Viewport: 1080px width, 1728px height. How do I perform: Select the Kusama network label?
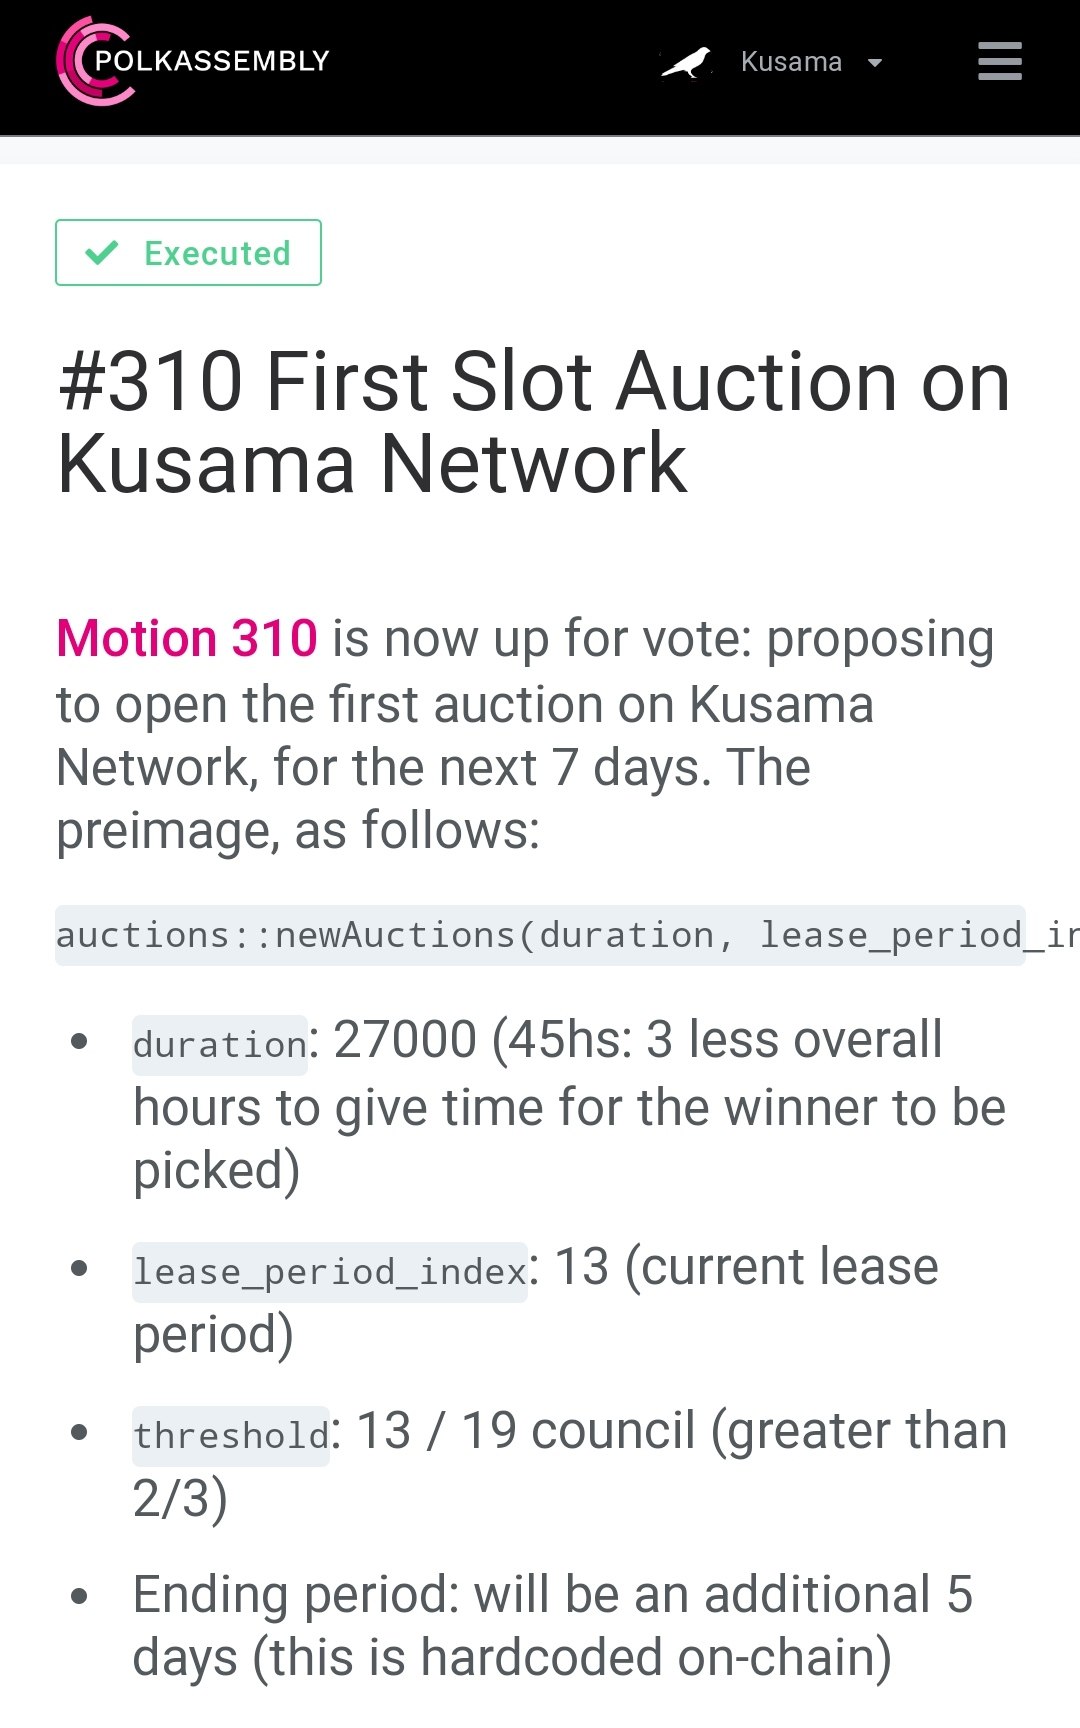click(x=791, y=62)
